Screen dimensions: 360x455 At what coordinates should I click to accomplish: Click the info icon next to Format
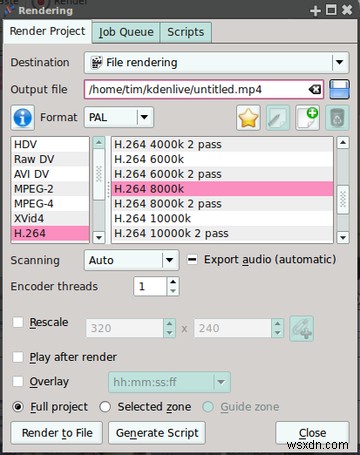click(22, 118)
